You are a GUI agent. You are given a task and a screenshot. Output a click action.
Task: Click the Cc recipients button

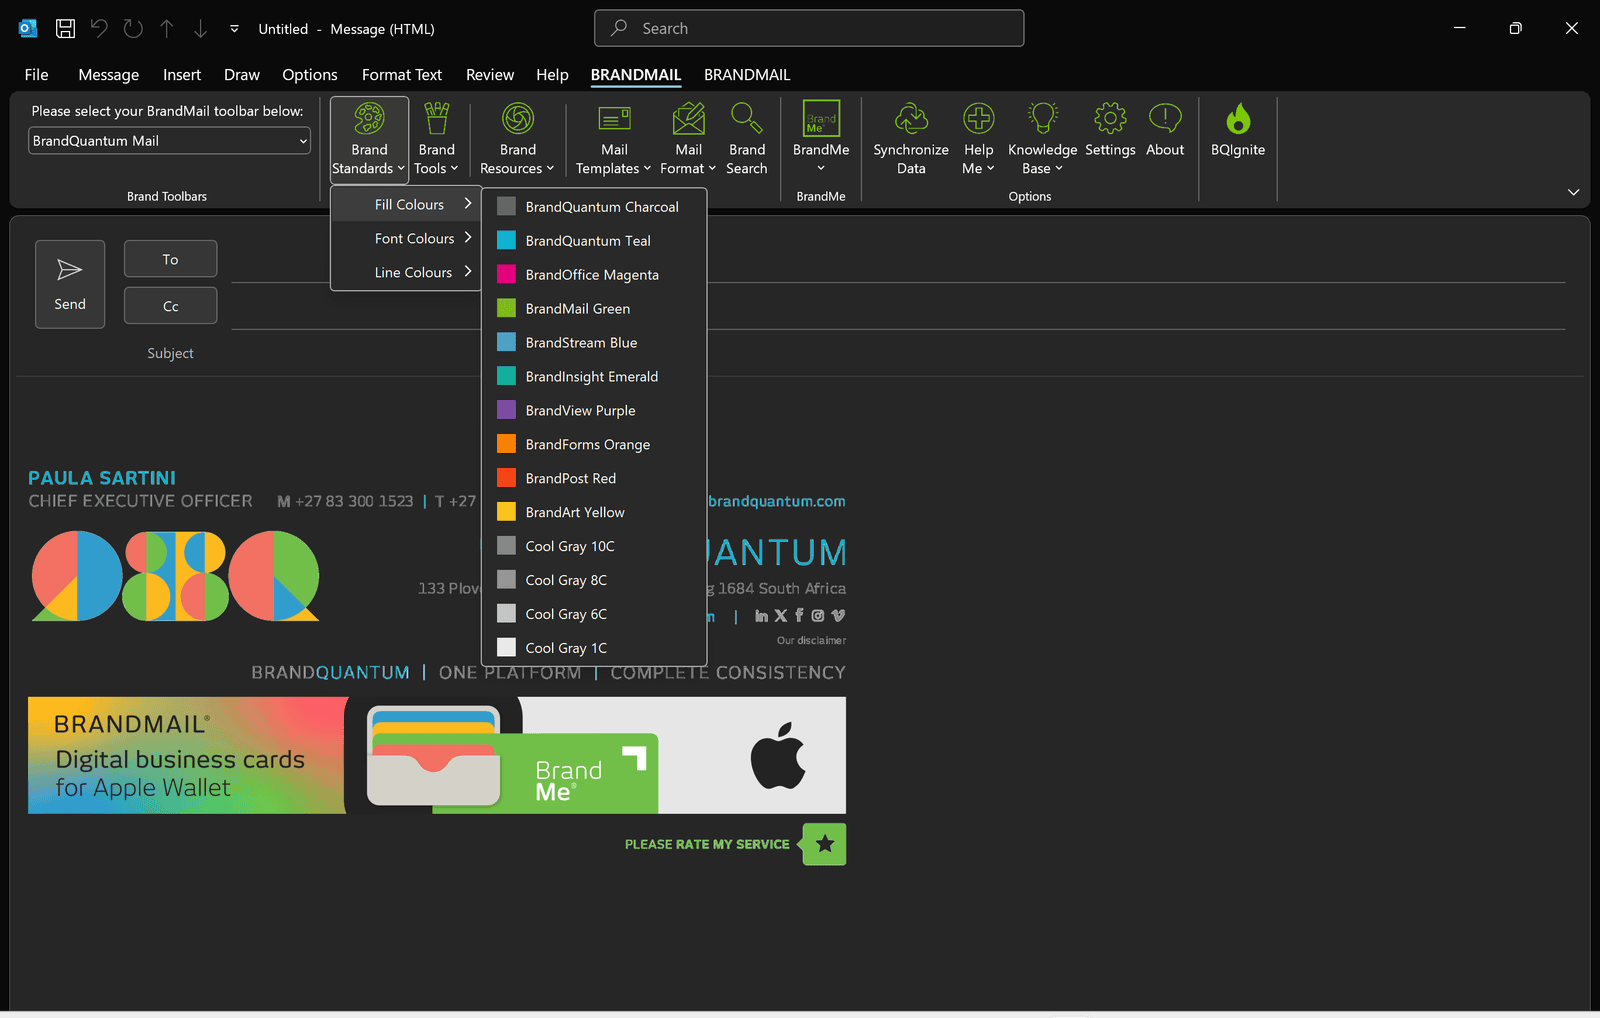[x=170, y=306]
